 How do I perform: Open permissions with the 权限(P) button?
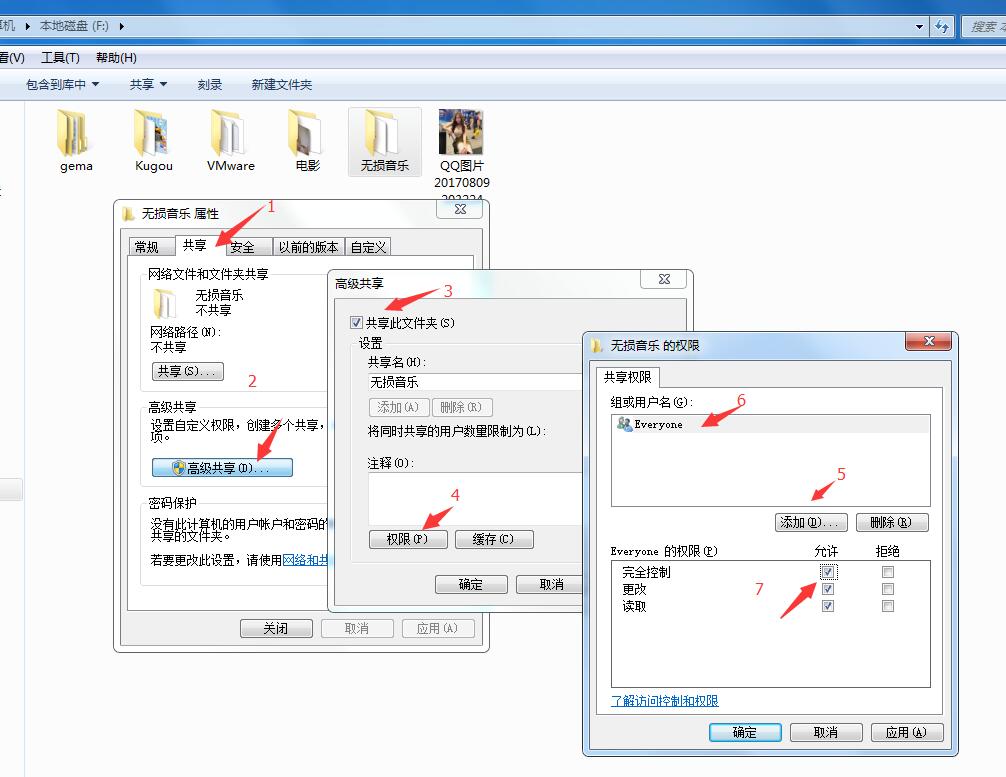click(408, 539)
